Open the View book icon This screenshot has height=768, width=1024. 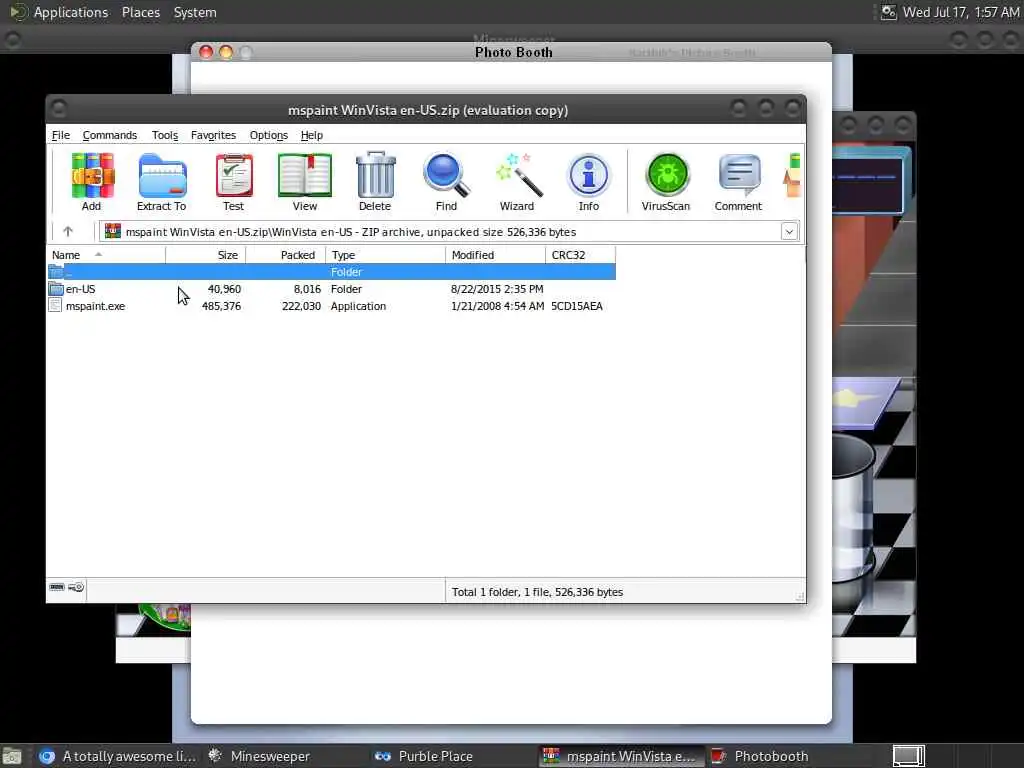(x=304, y=175)
